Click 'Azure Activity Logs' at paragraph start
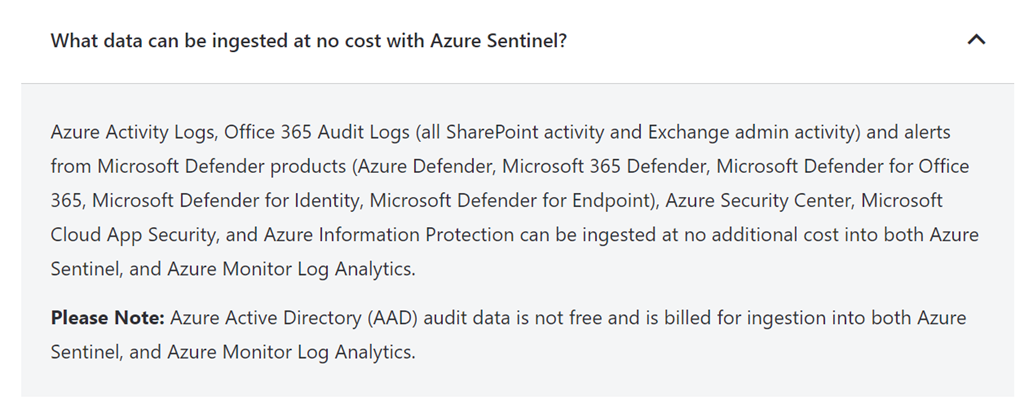This screenshot has width=1024, height=409. click(132, 132)
